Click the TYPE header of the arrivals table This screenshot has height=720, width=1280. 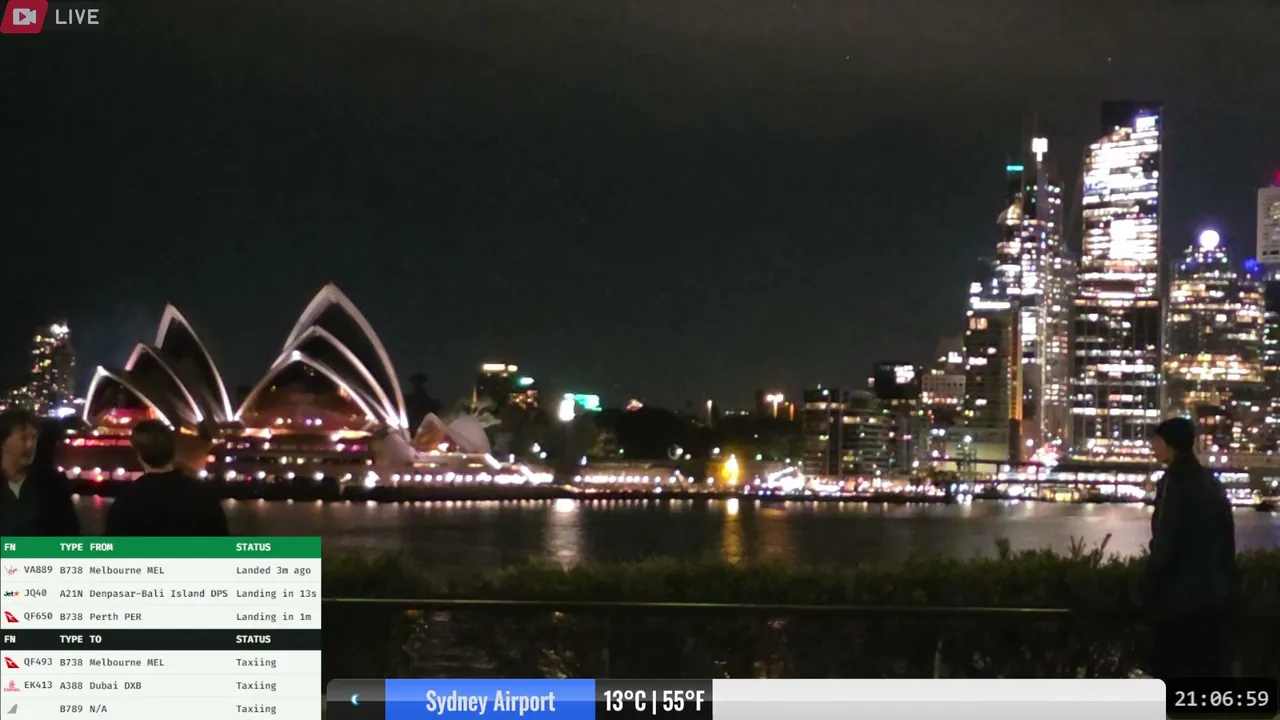coord(71,547)
